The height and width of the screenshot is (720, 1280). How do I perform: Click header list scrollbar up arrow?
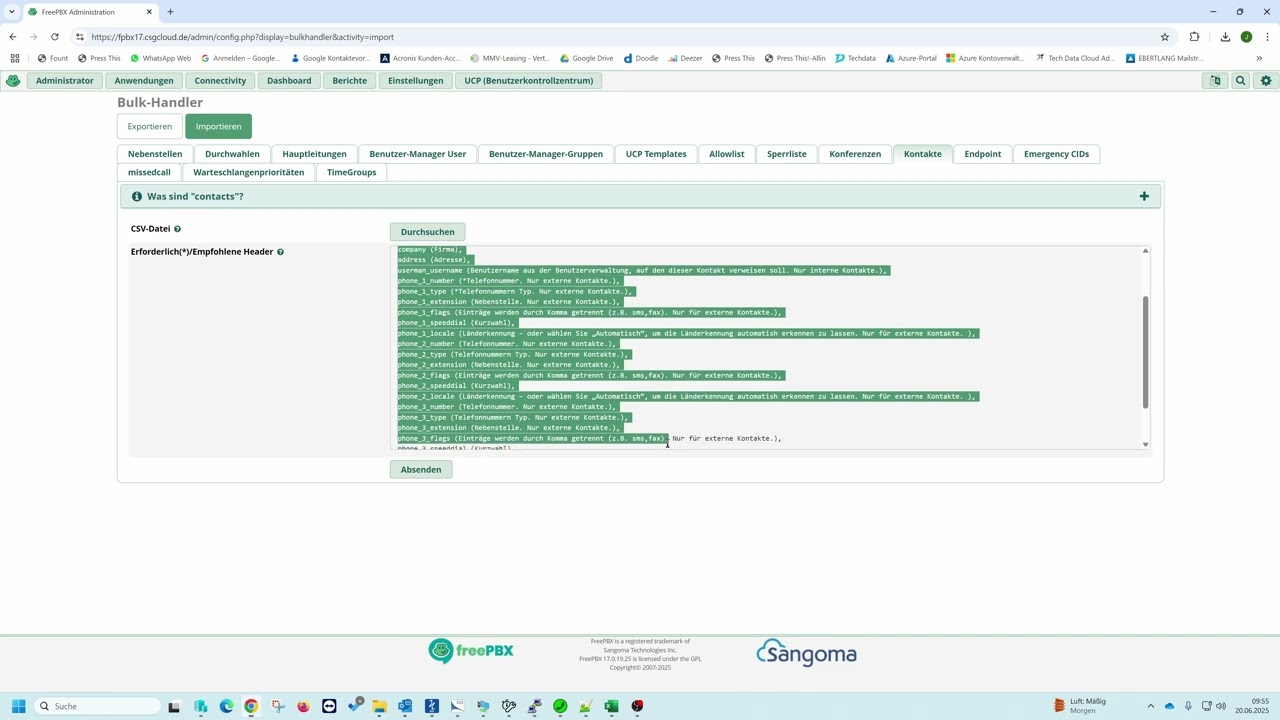pyautogui.click(x=1145, y=251)
